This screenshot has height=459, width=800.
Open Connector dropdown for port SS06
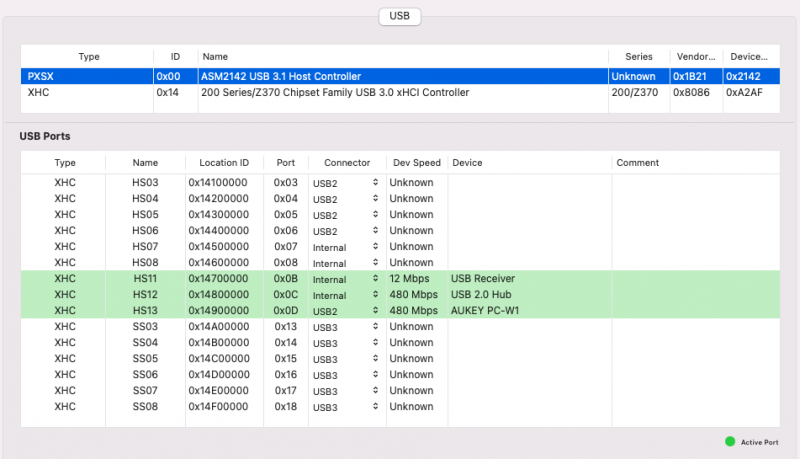coord(346,375)
